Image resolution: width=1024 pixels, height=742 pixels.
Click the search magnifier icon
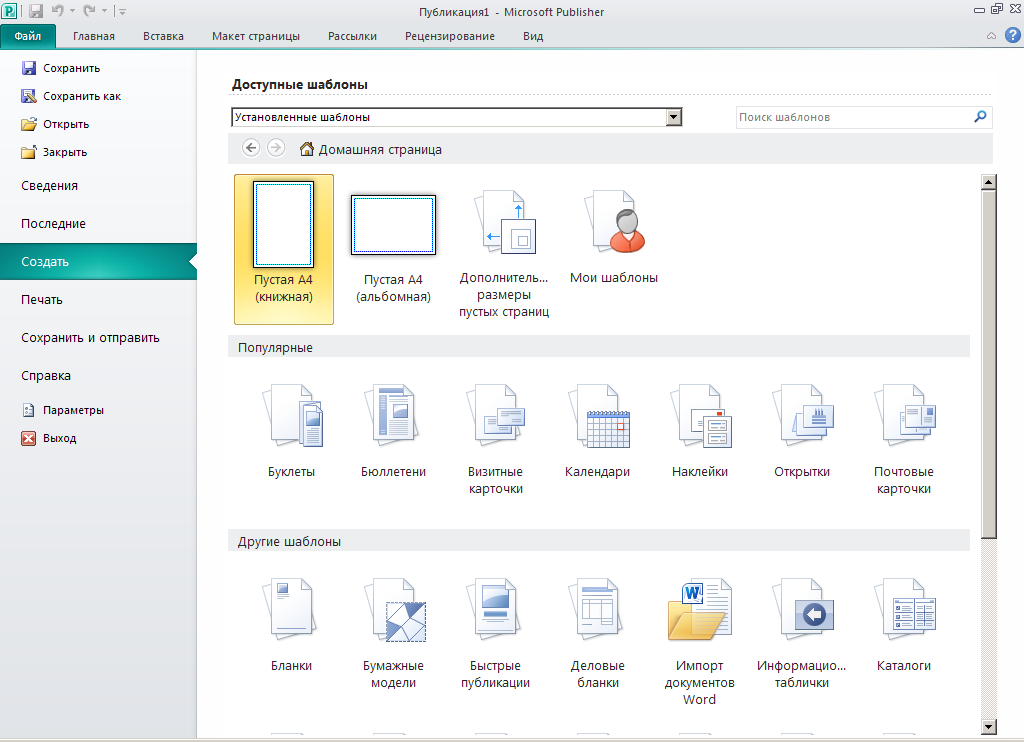980,116
